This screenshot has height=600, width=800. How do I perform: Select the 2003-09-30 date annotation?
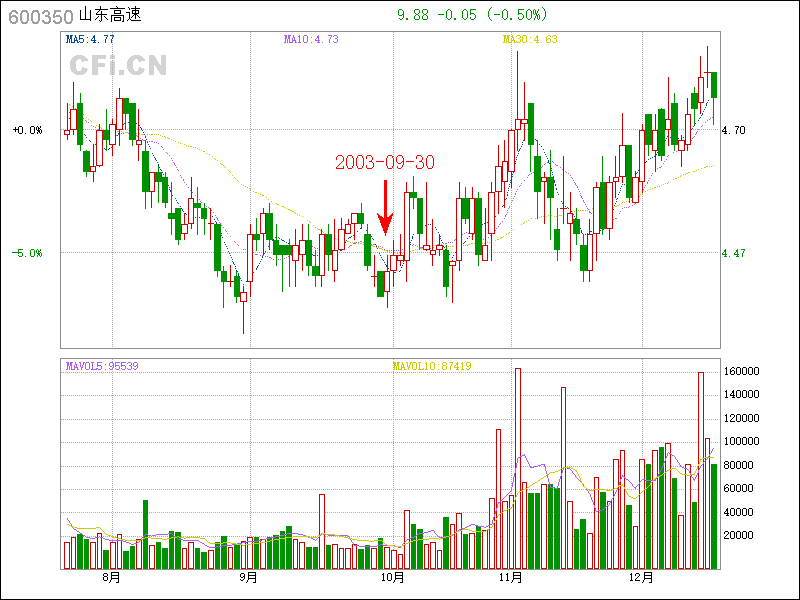tap(384, 162)
